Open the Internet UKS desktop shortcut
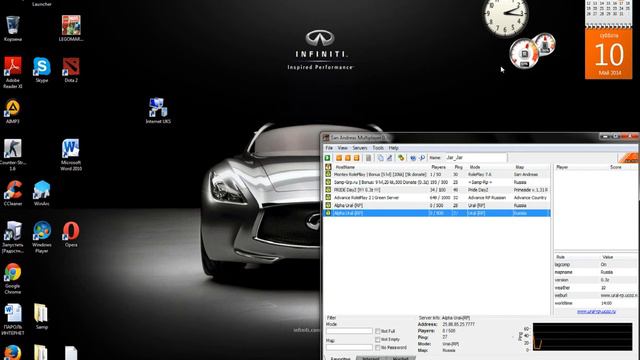This screenshot has height=360, width=640. pos(158,111)
